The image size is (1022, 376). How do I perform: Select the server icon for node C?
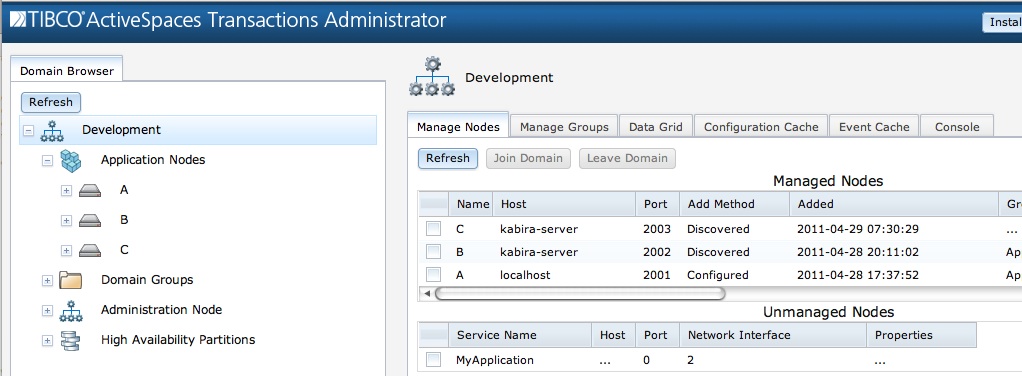coord(90,250)
